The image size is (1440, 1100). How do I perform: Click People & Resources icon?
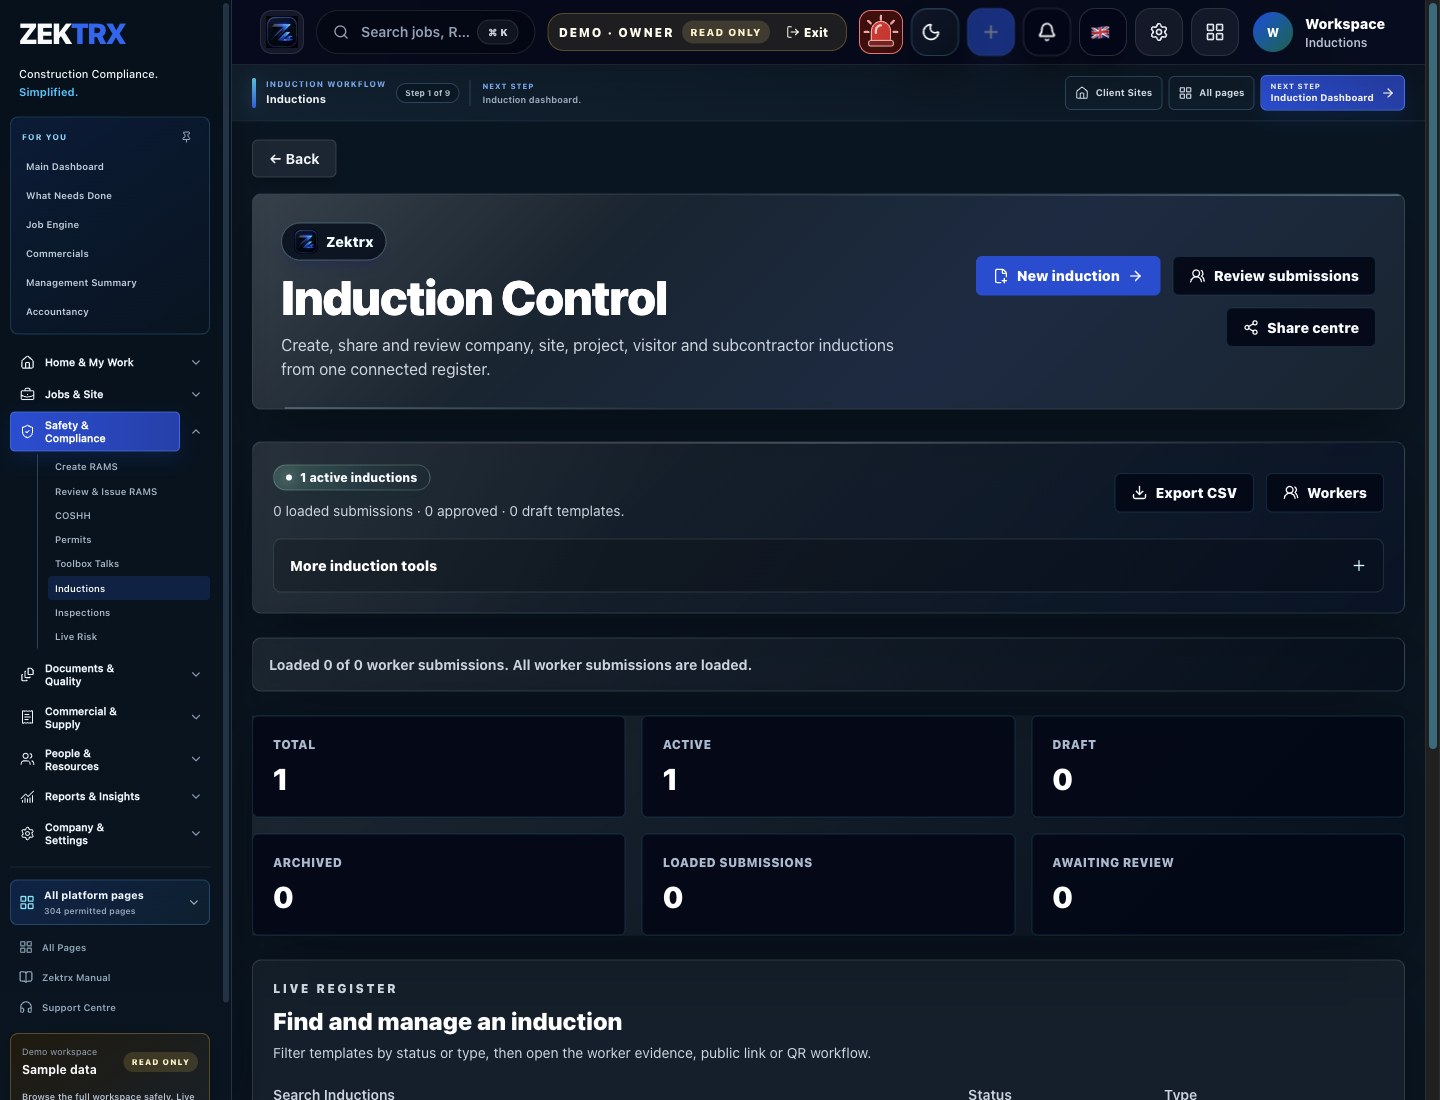[x=28, y=760]
